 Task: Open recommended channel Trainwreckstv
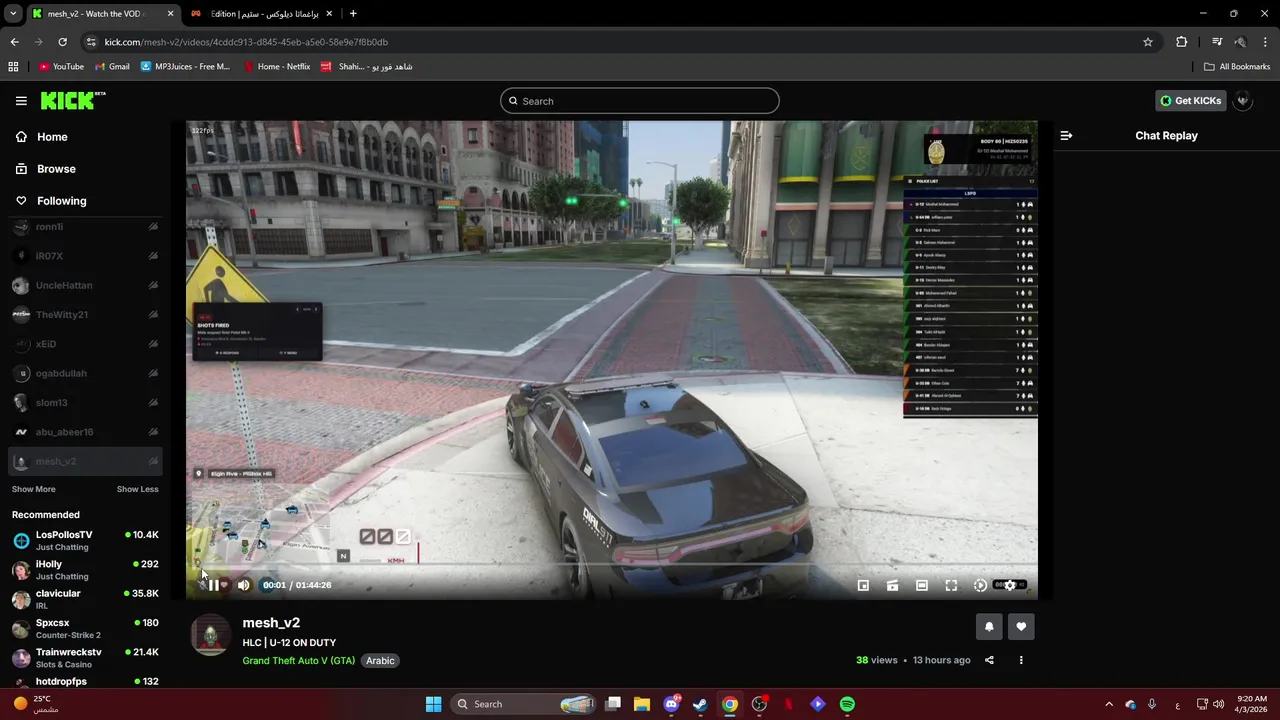click(84, 658)
